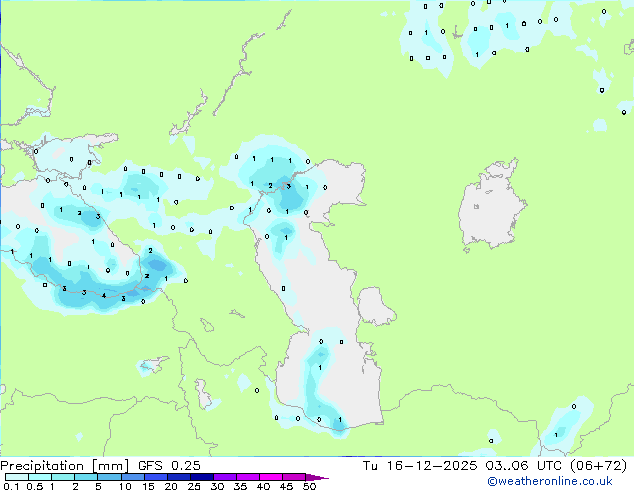Click the 20–25 mm legend swatch
Image resolution: width=634 pixels, height=490 pixels.
179,477
